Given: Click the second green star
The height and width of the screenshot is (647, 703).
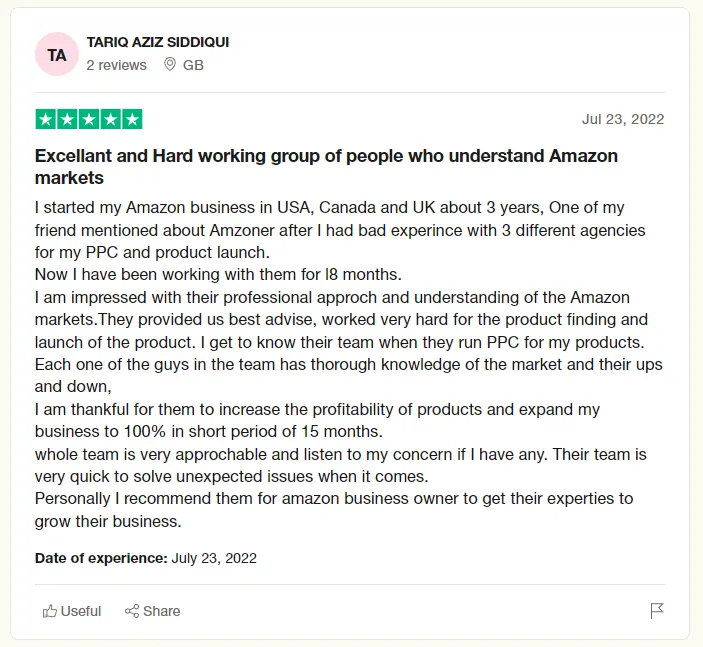Looking at the screenshot, I should [x=67, y=119].
